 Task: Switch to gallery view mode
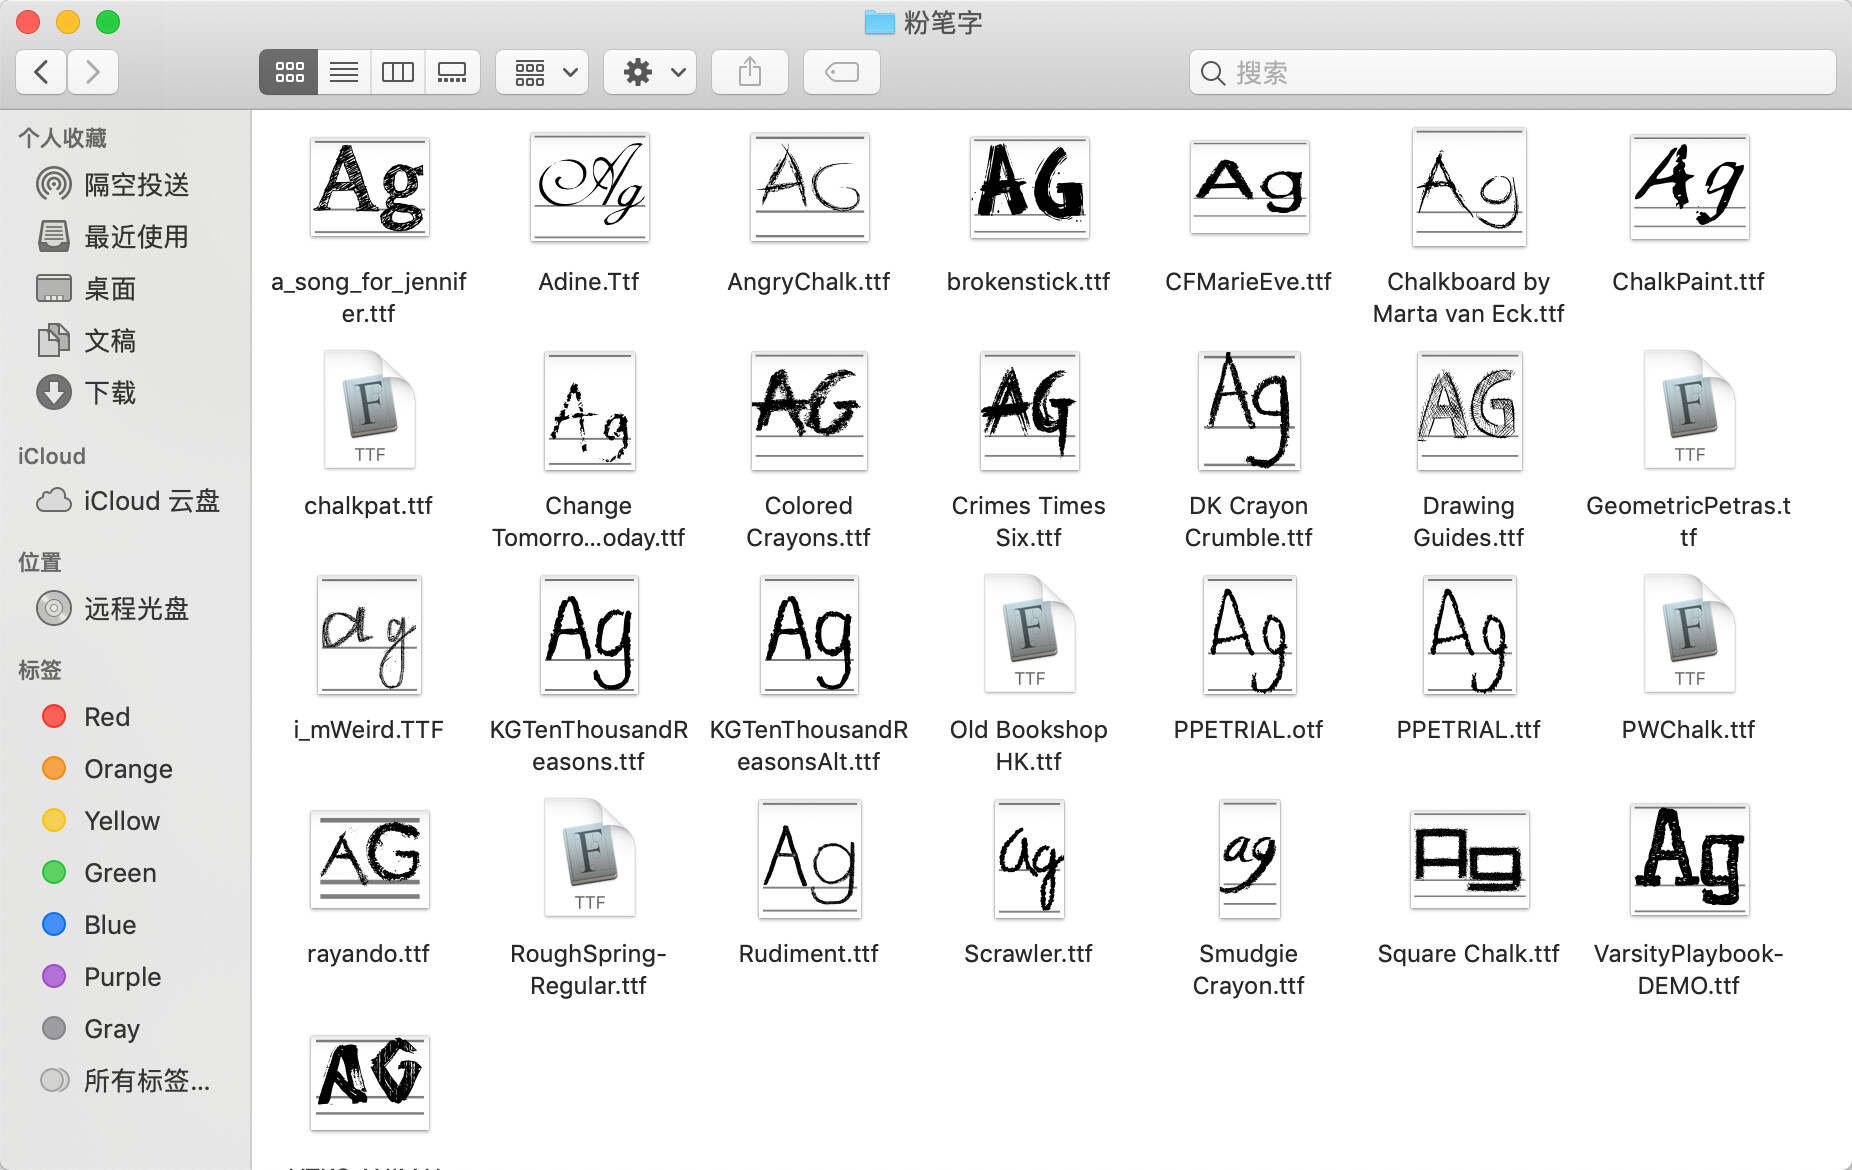[452, 72]
